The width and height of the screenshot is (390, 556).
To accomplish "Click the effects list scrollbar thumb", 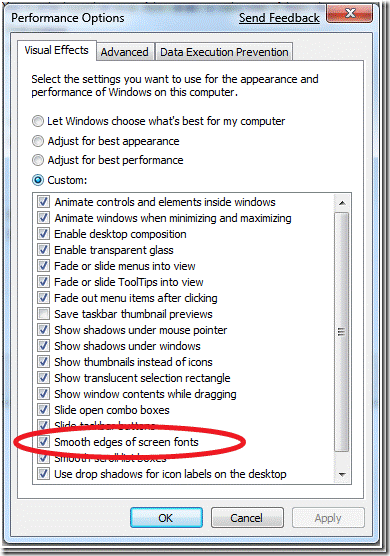I will 342,332.
